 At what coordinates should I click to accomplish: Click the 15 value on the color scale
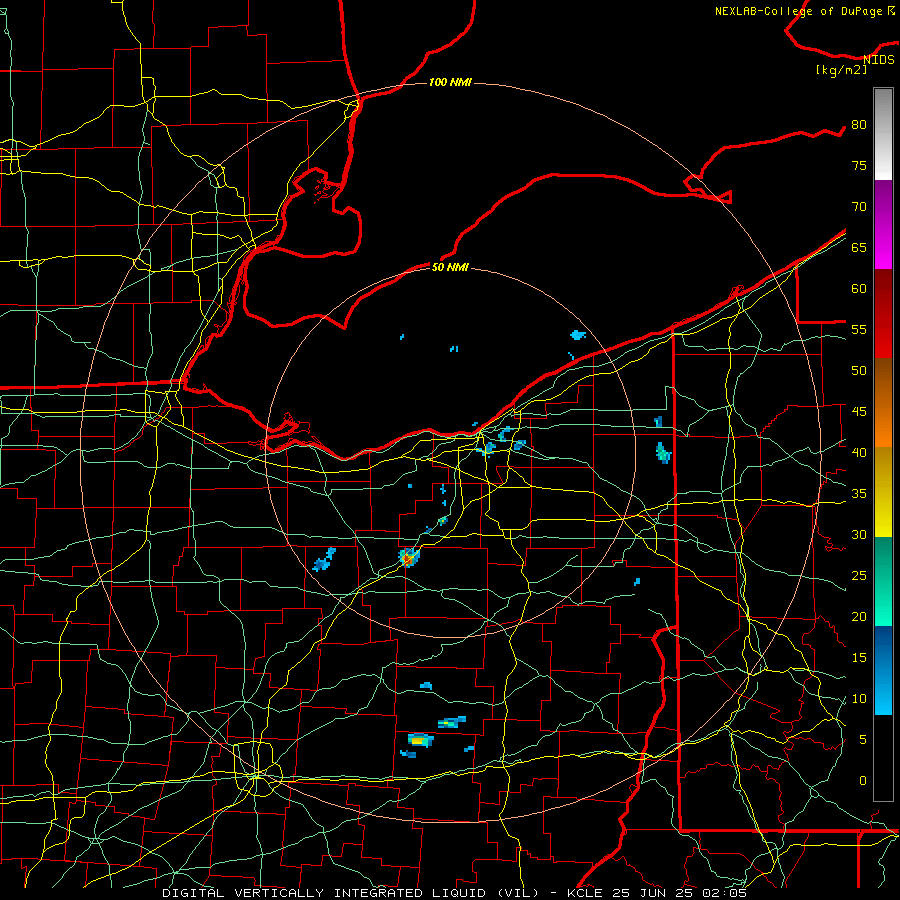coord(859,657)
